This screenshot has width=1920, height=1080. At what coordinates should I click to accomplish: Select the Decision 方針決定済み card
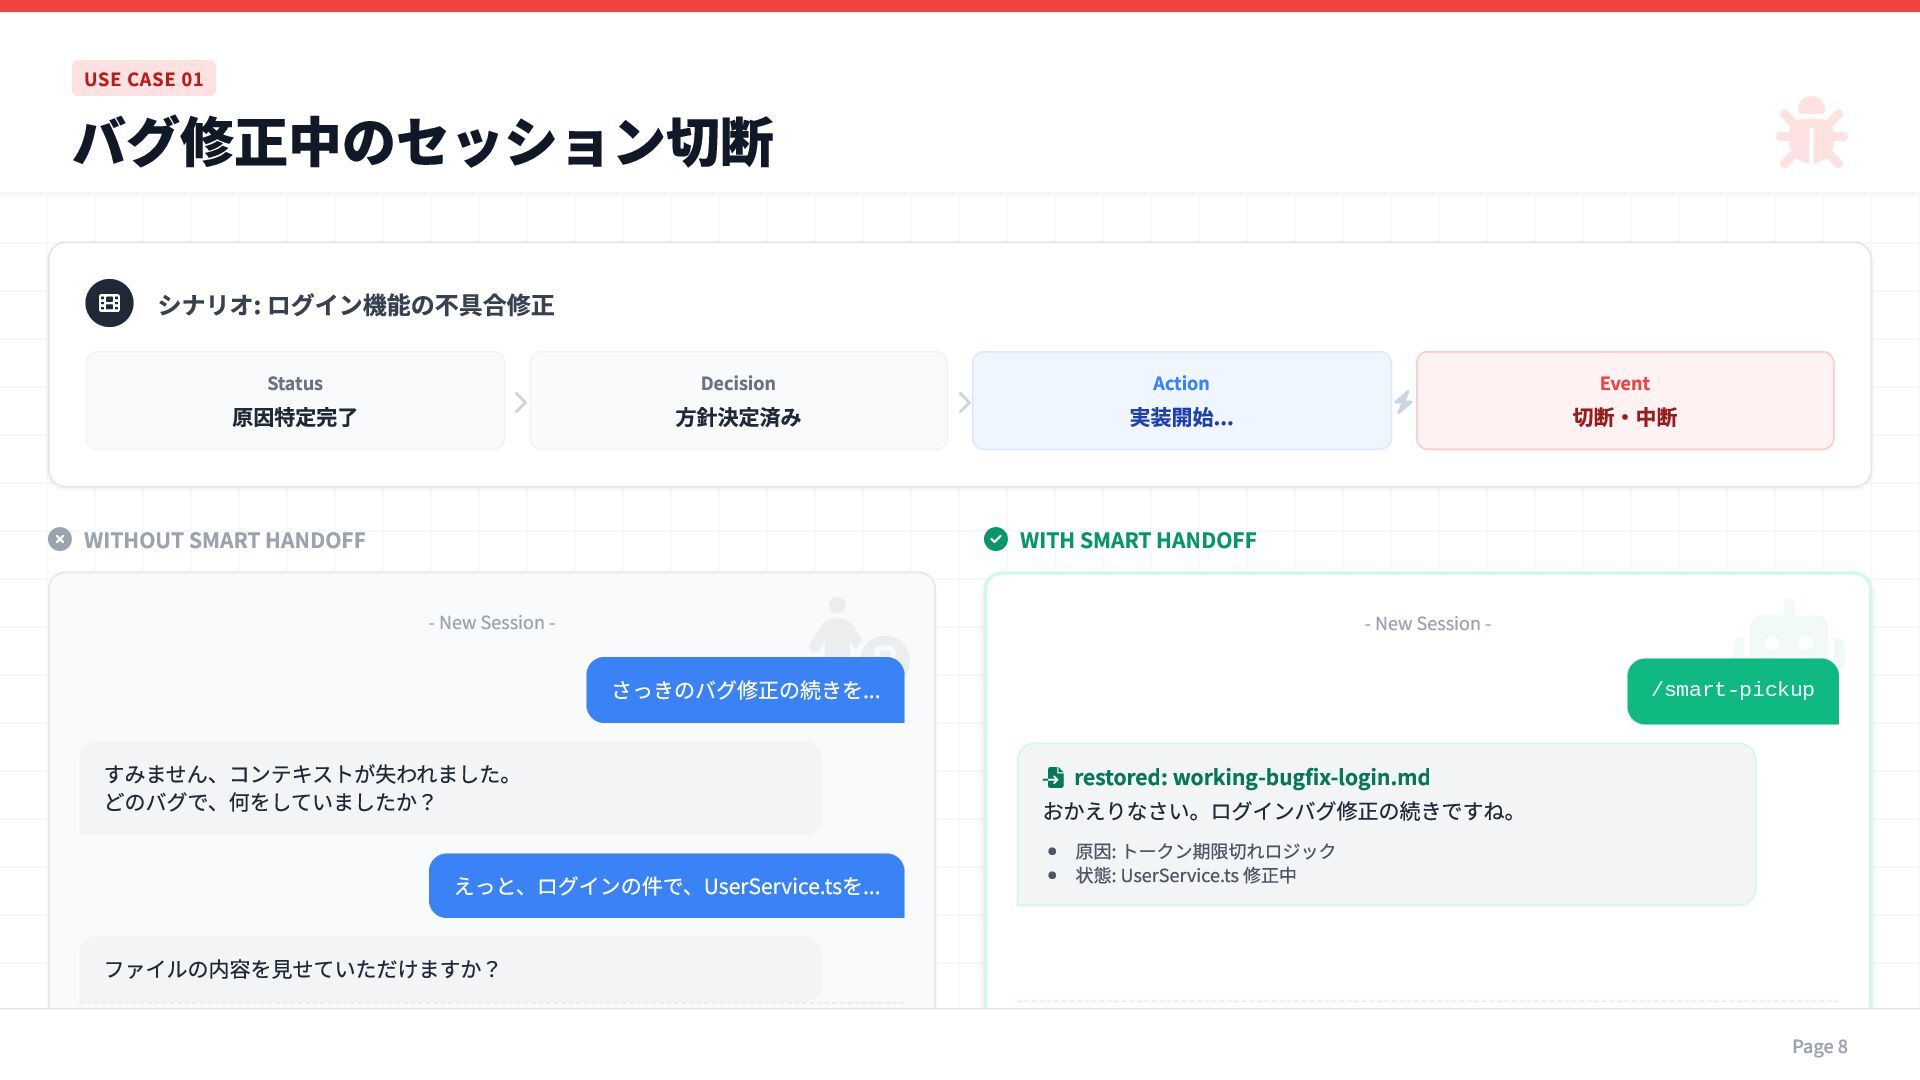pyautogui.click(x=738, y=400)
